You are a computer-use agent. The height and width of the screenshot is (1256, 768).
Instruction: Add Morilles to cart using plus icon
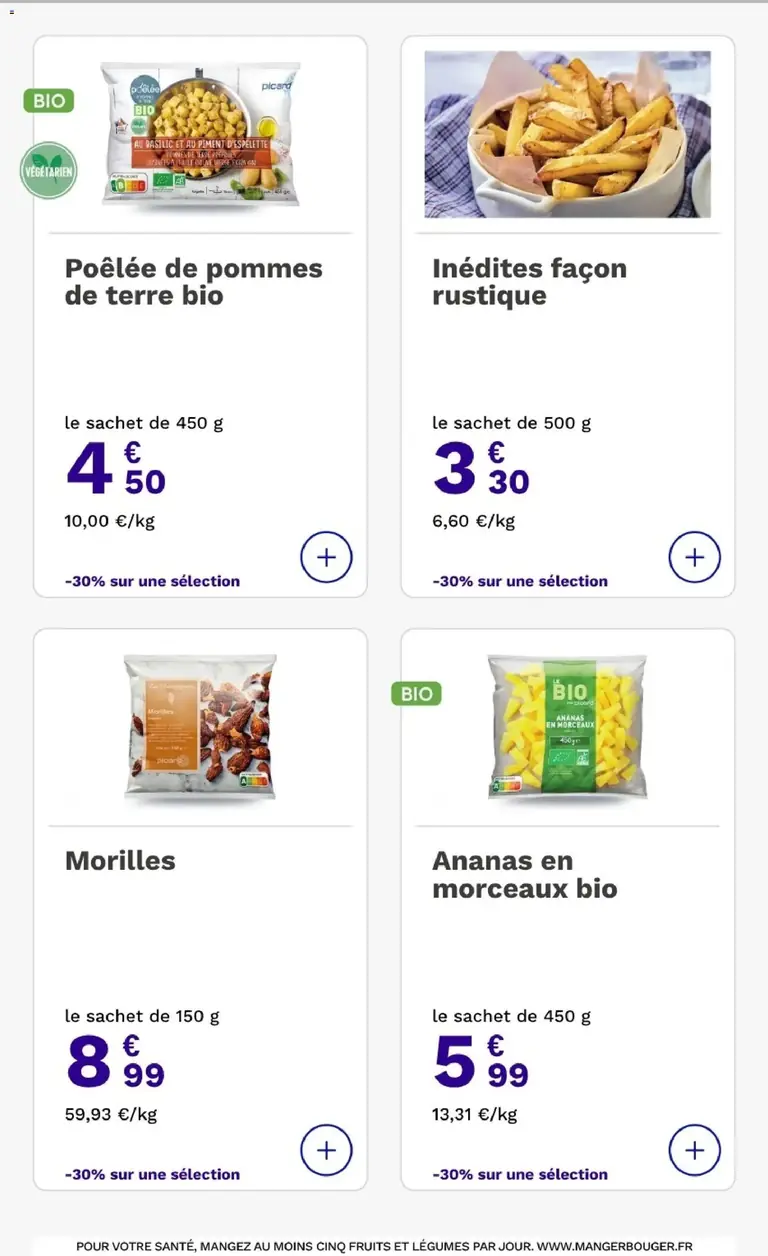click(326, 1150)
